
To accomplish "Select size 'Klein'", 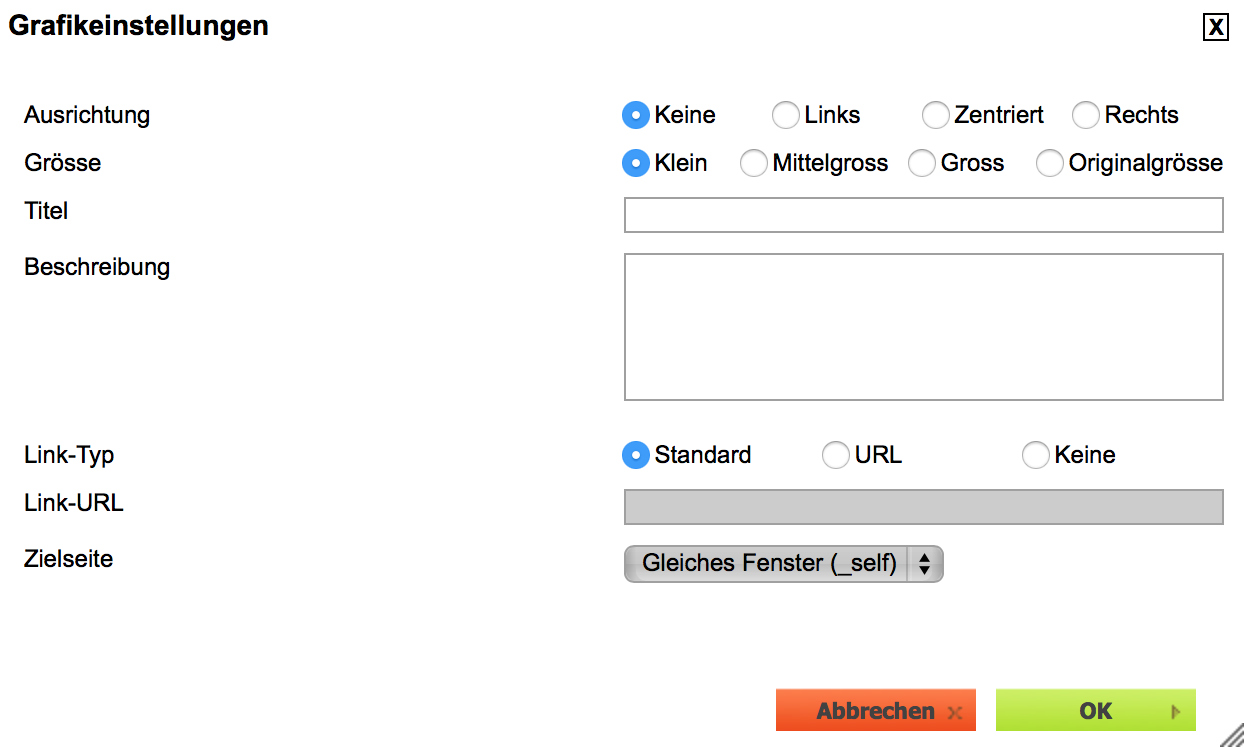I will [636, 163].
